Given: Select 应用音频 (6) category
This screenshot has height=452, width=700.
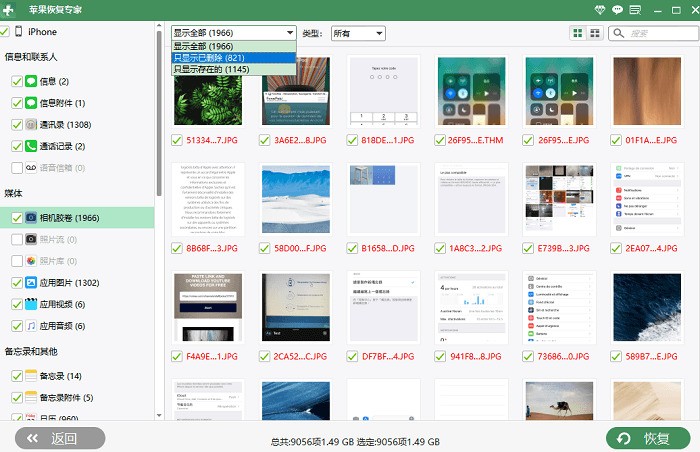Looking at the screenshot, I should pyautogui.click(x=62, y=326).
